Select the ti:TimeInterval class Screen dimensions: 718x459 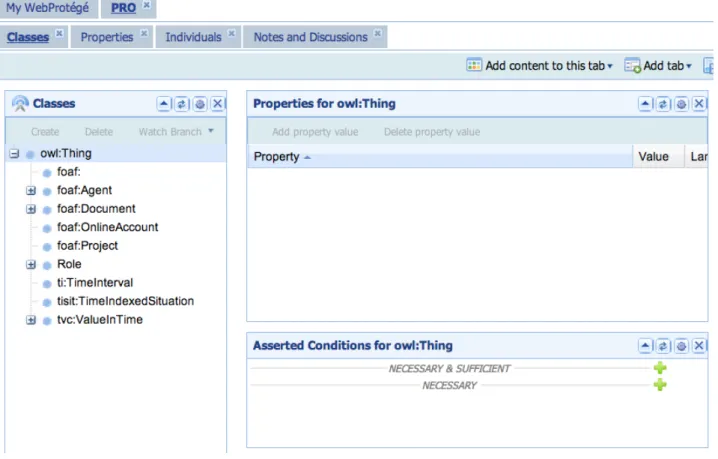(95, 283)
